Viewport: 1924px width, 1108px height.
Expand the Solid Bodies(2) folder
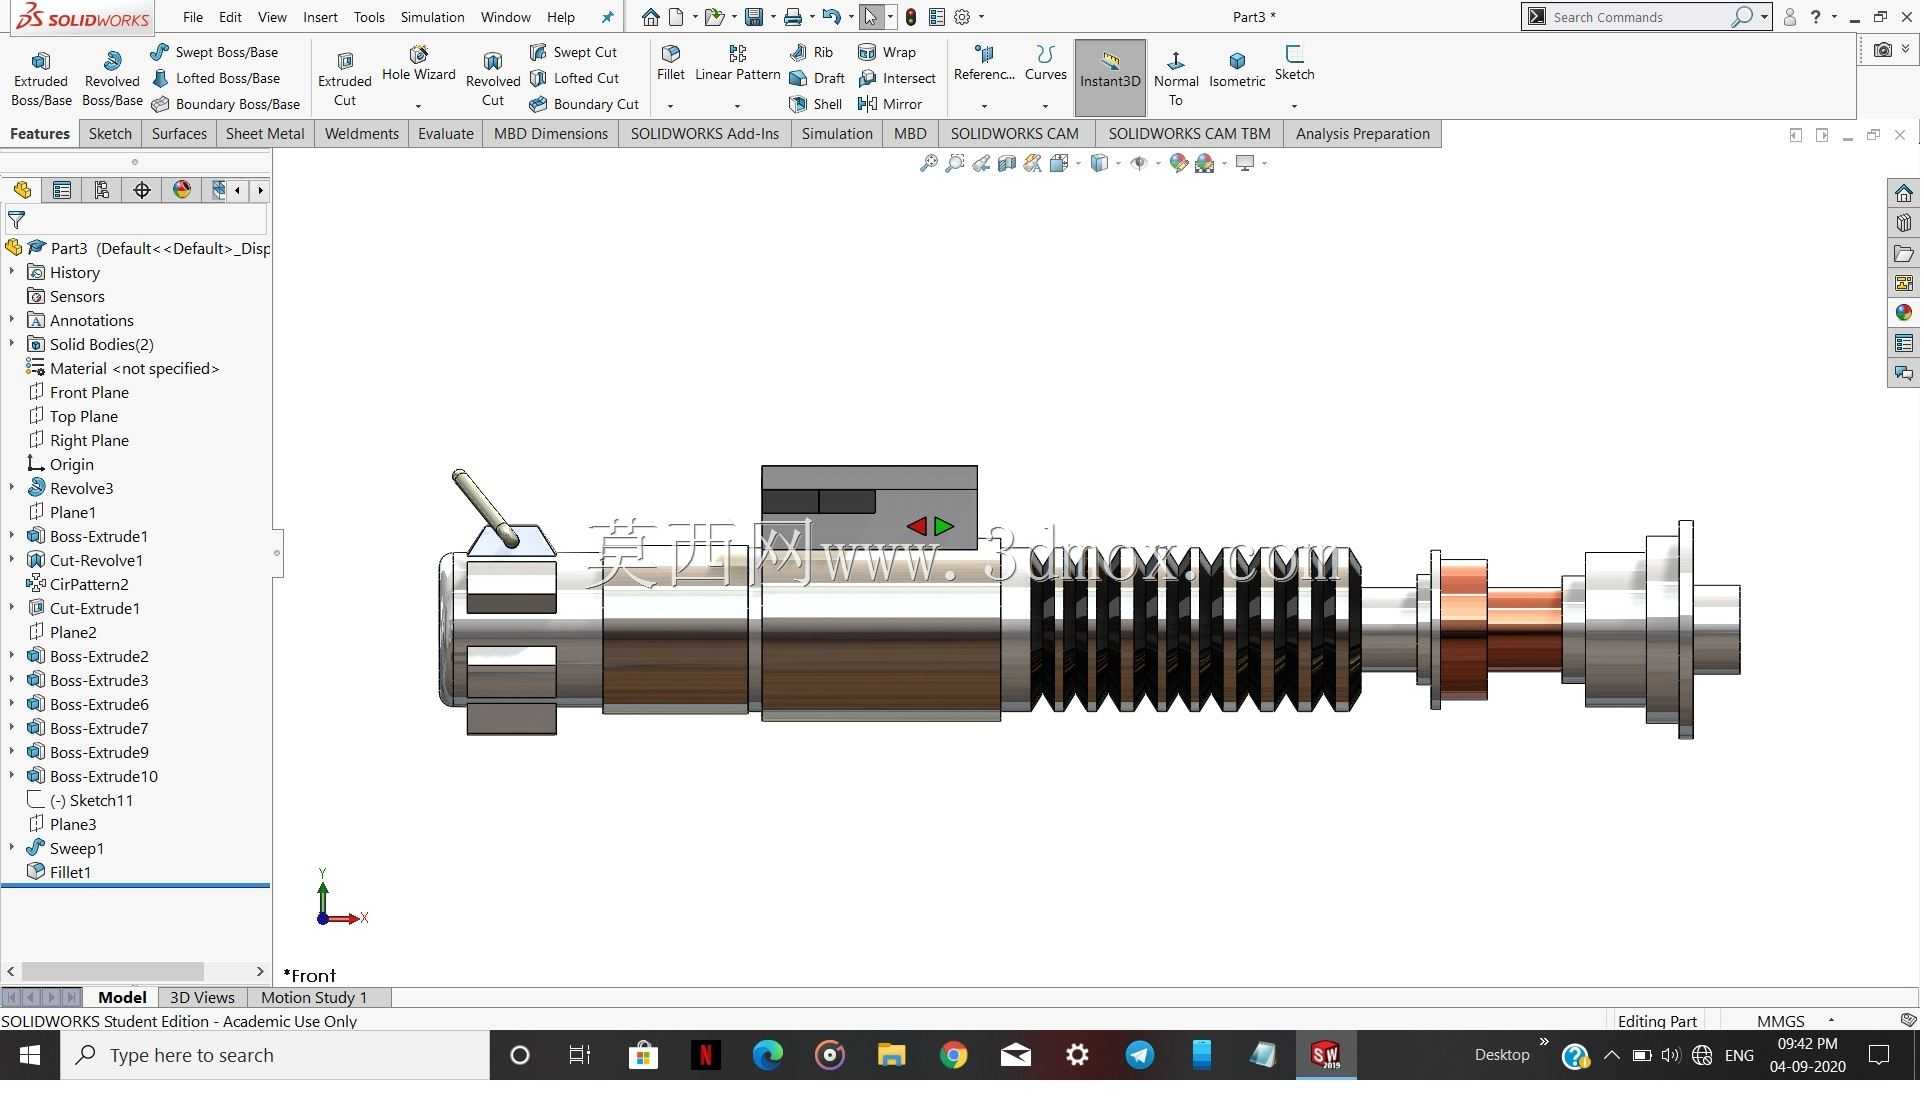(x=12, y=344)
